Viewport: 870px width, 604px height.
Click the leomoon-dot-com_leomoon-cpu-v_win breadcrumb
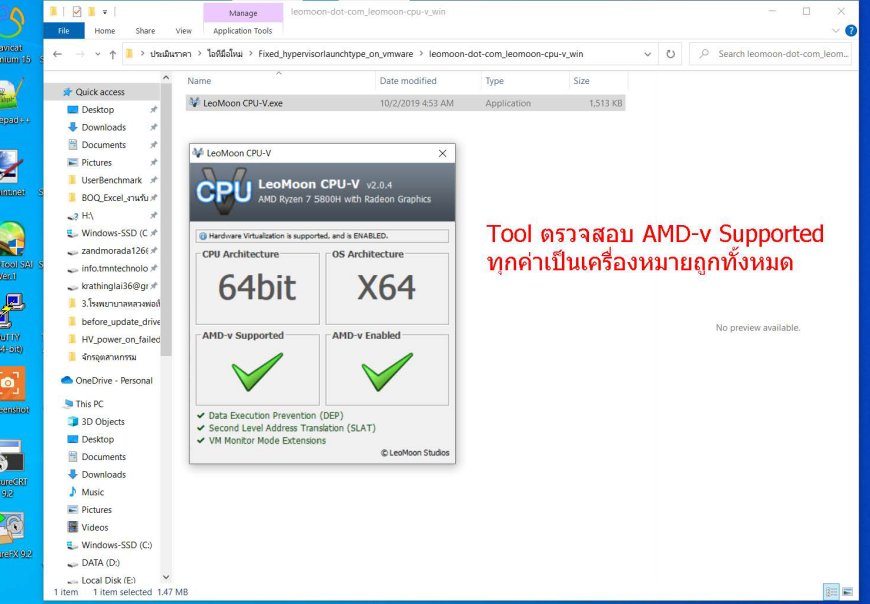coord(505,54)
